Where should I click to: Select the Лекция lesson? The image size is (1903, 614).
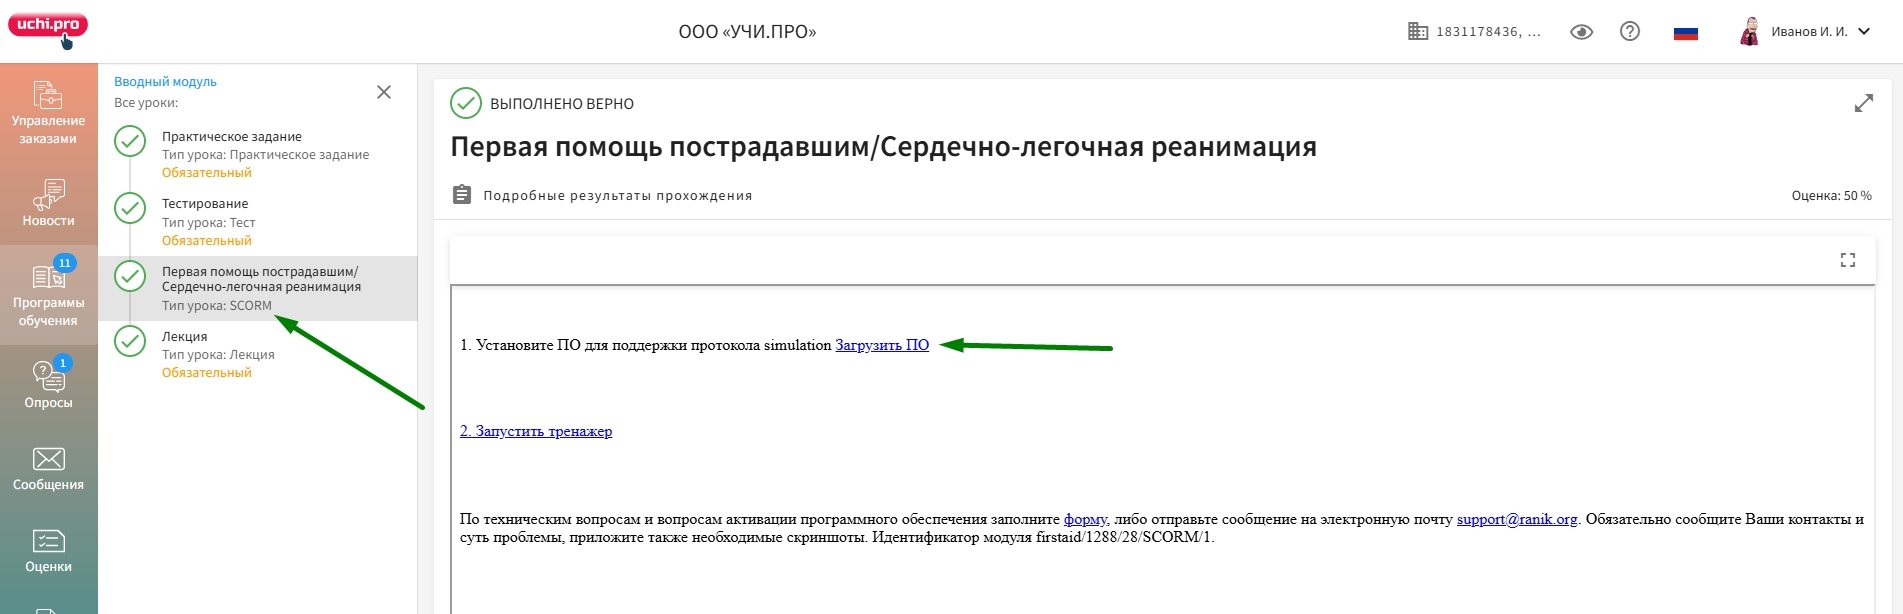tap(185, 337)
